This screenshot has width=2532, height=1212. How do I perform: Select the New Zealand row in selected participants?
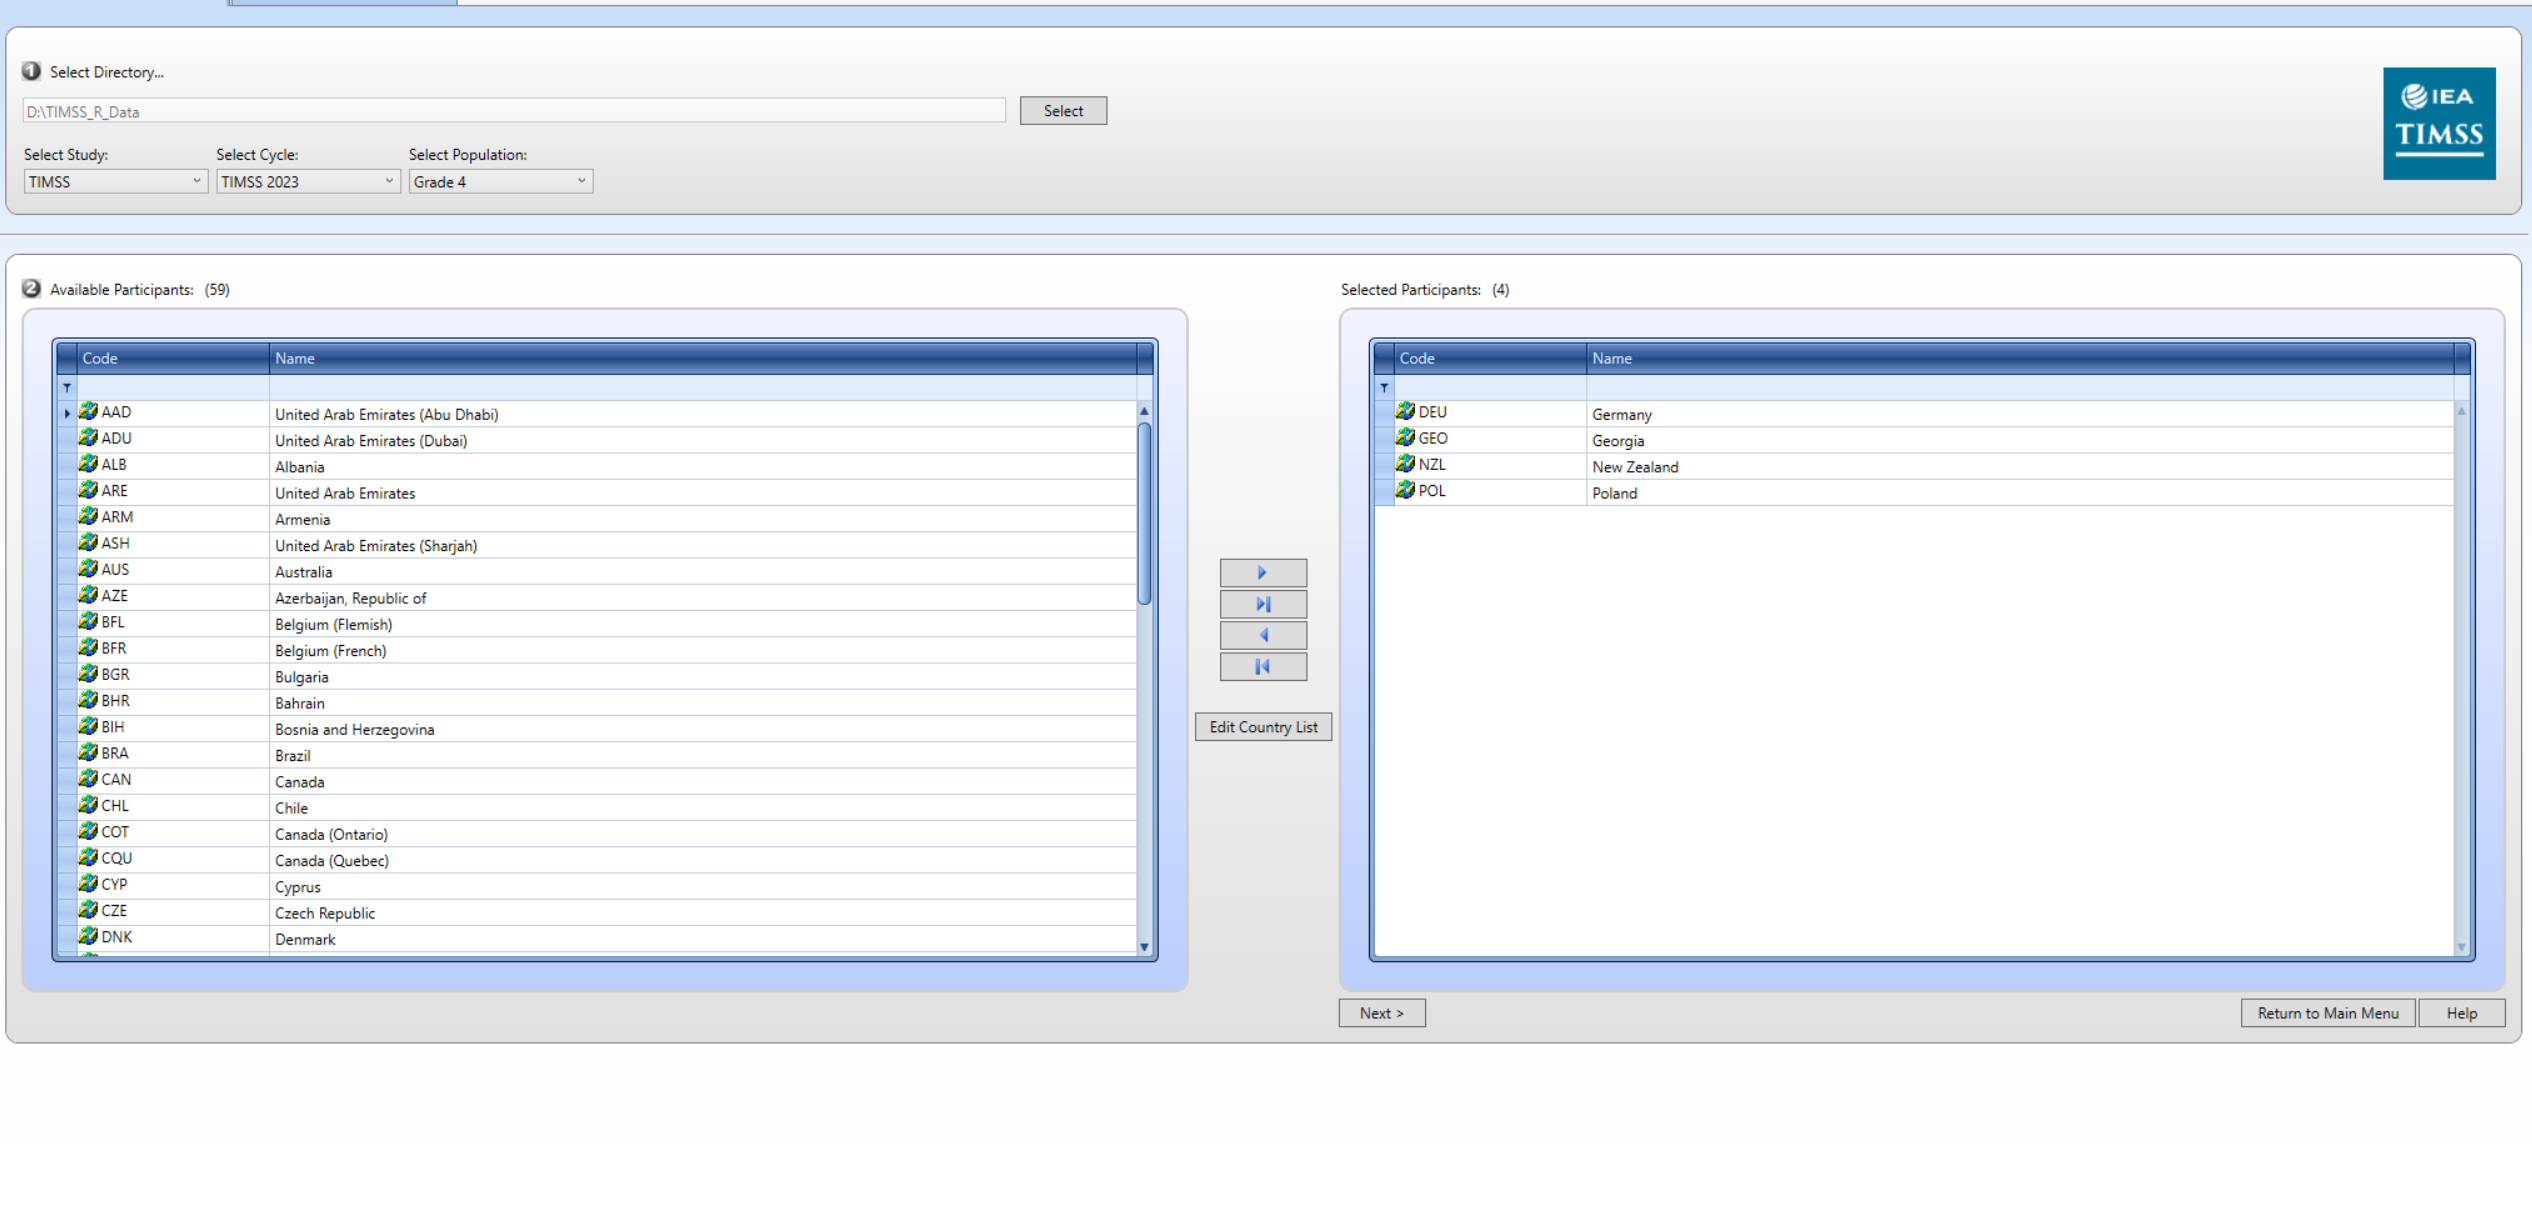point(1634,467)
